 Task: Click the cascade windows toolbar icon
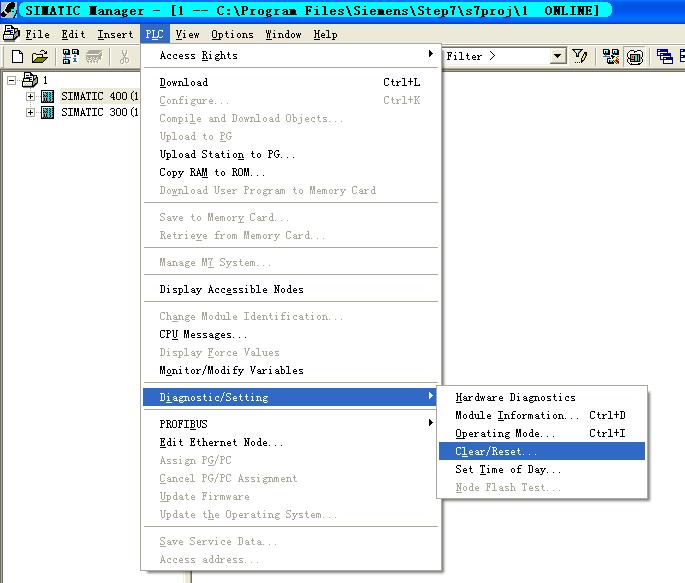point(664,56)
